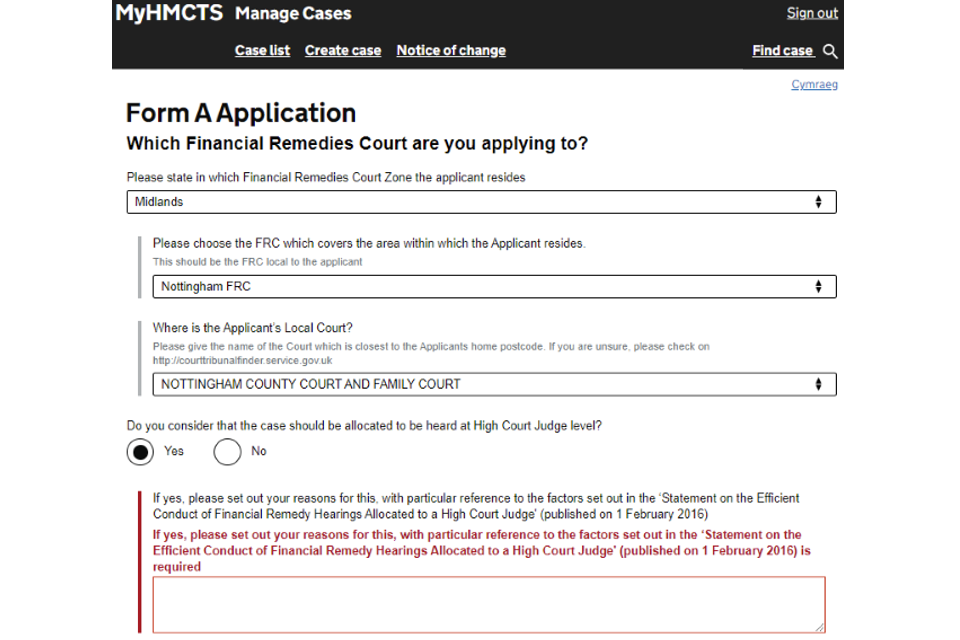The height and width of the screenshot is (640, 960).
Task: Click the Form A Application heading
Action: point(241,113)
